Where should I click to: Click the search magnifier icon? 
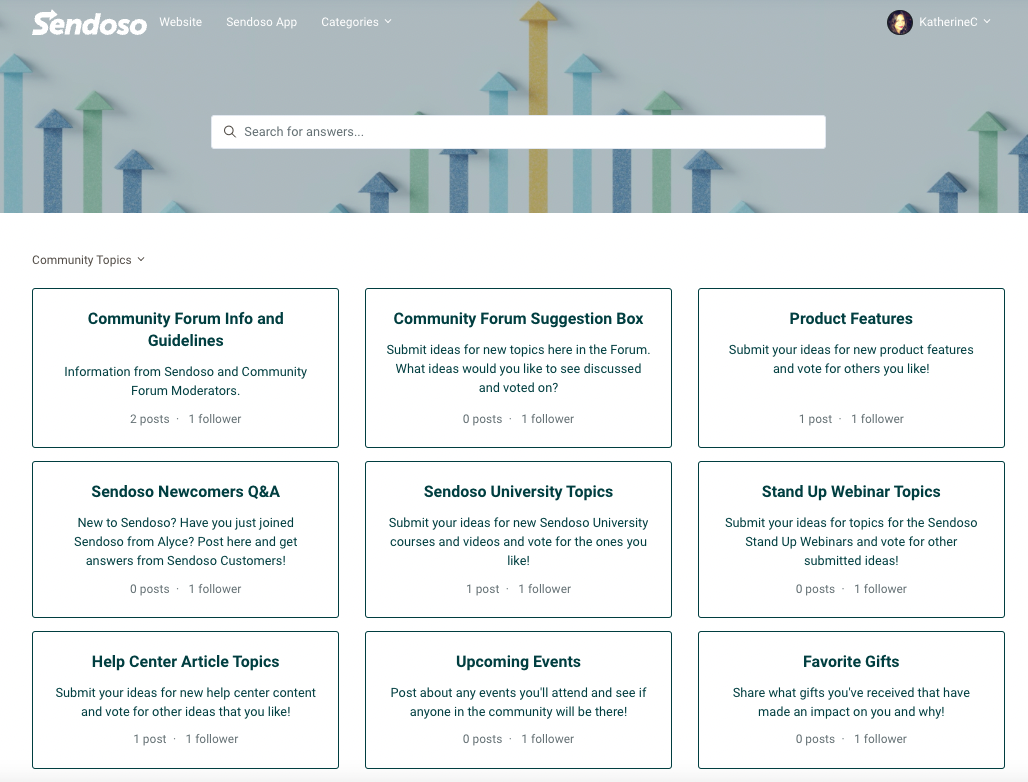click(x=229, y=132)
